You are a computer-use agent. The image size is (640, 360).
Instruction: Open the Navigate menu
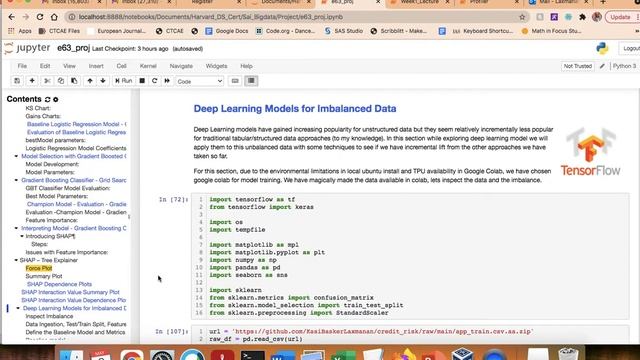pyautogui.click(x=181, y=66)
